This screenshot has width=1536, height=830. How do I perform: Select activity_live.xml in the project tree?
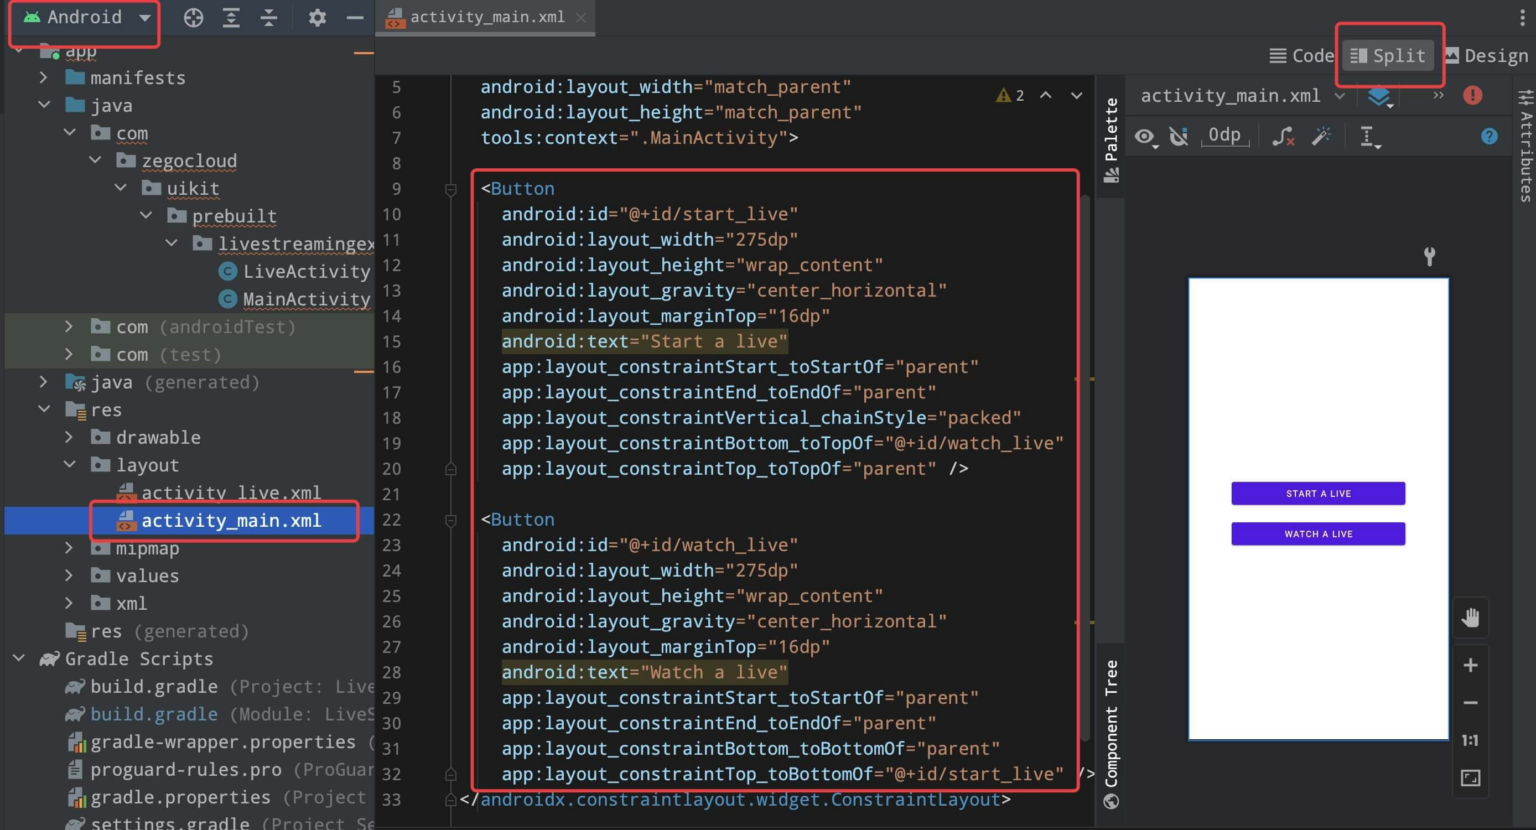pyautogui.click(x=231, y=492)
